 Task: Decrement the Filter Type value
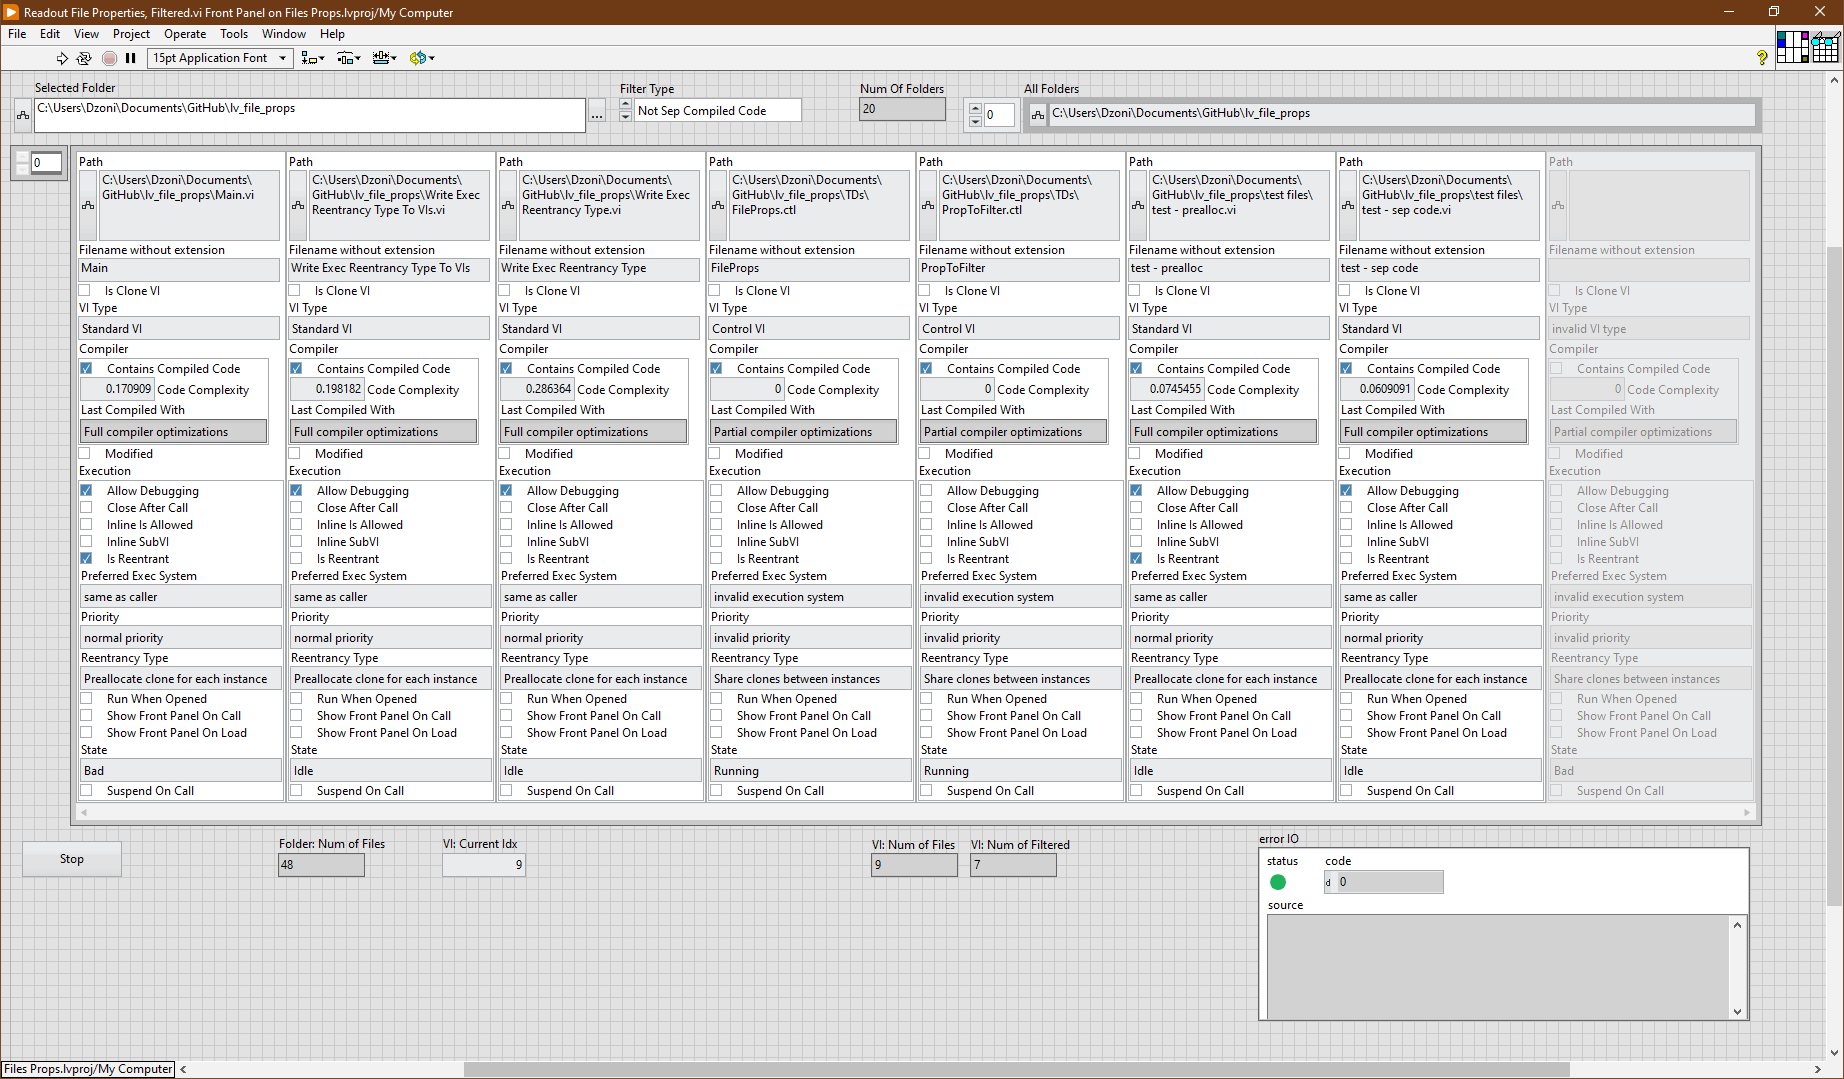click(x=626, y=116)
